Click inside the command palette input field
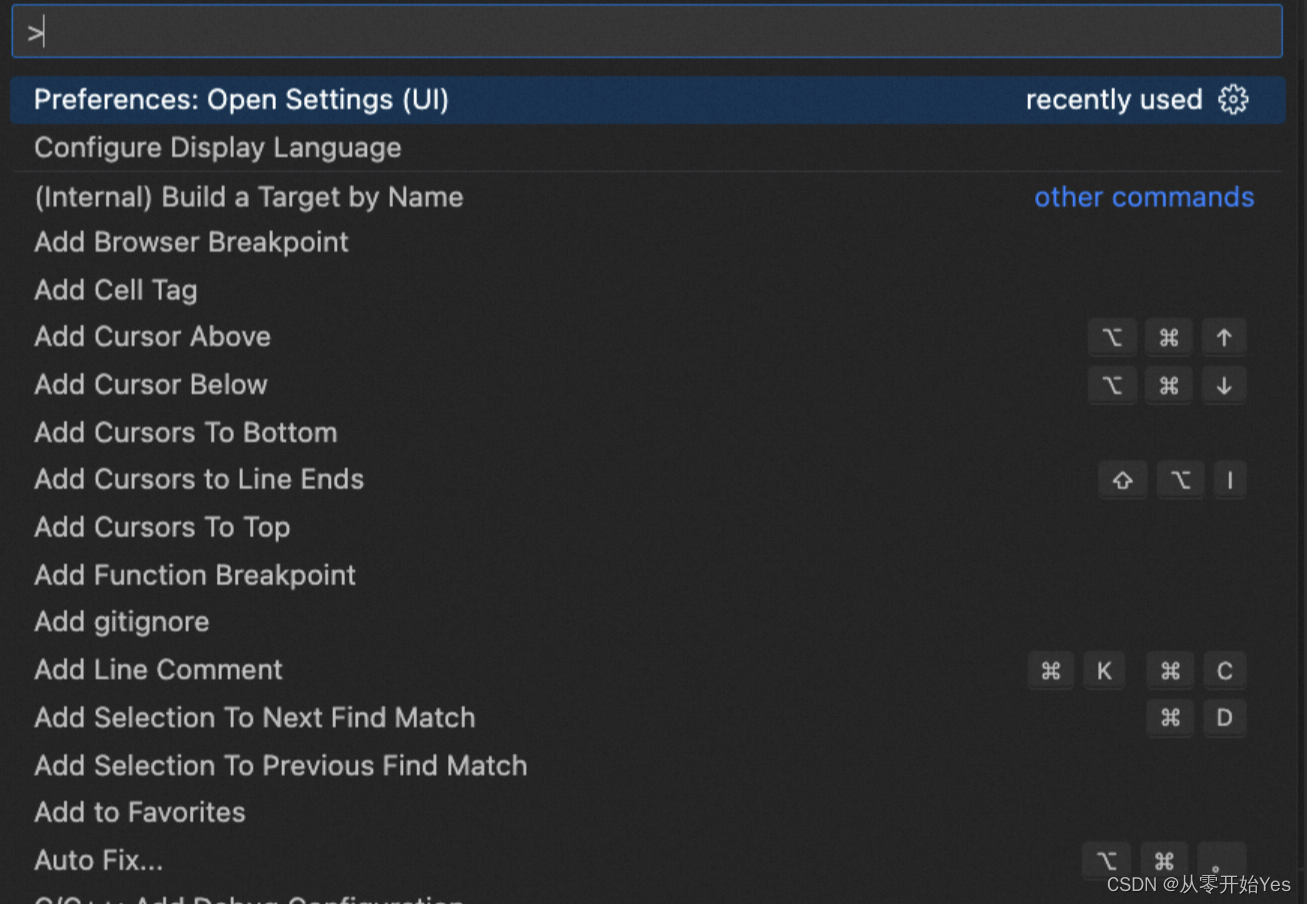Image resolution: width=1307 pixels, height=904 pixels. [650, 31]
